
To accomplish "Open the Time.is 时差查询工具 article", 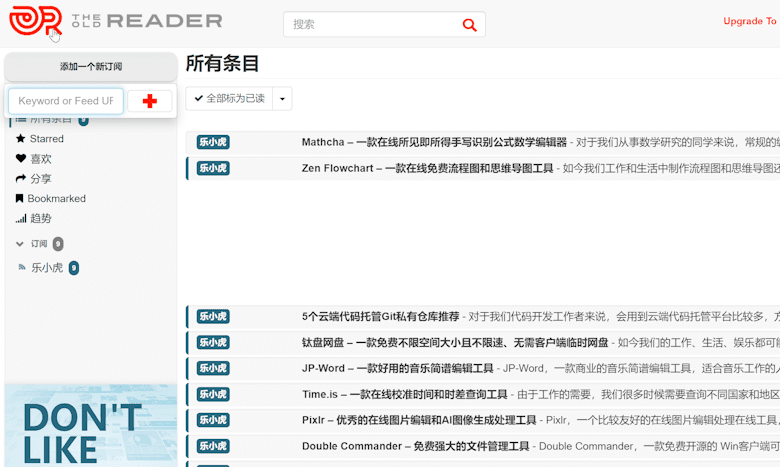I will [x=404, y=394].
